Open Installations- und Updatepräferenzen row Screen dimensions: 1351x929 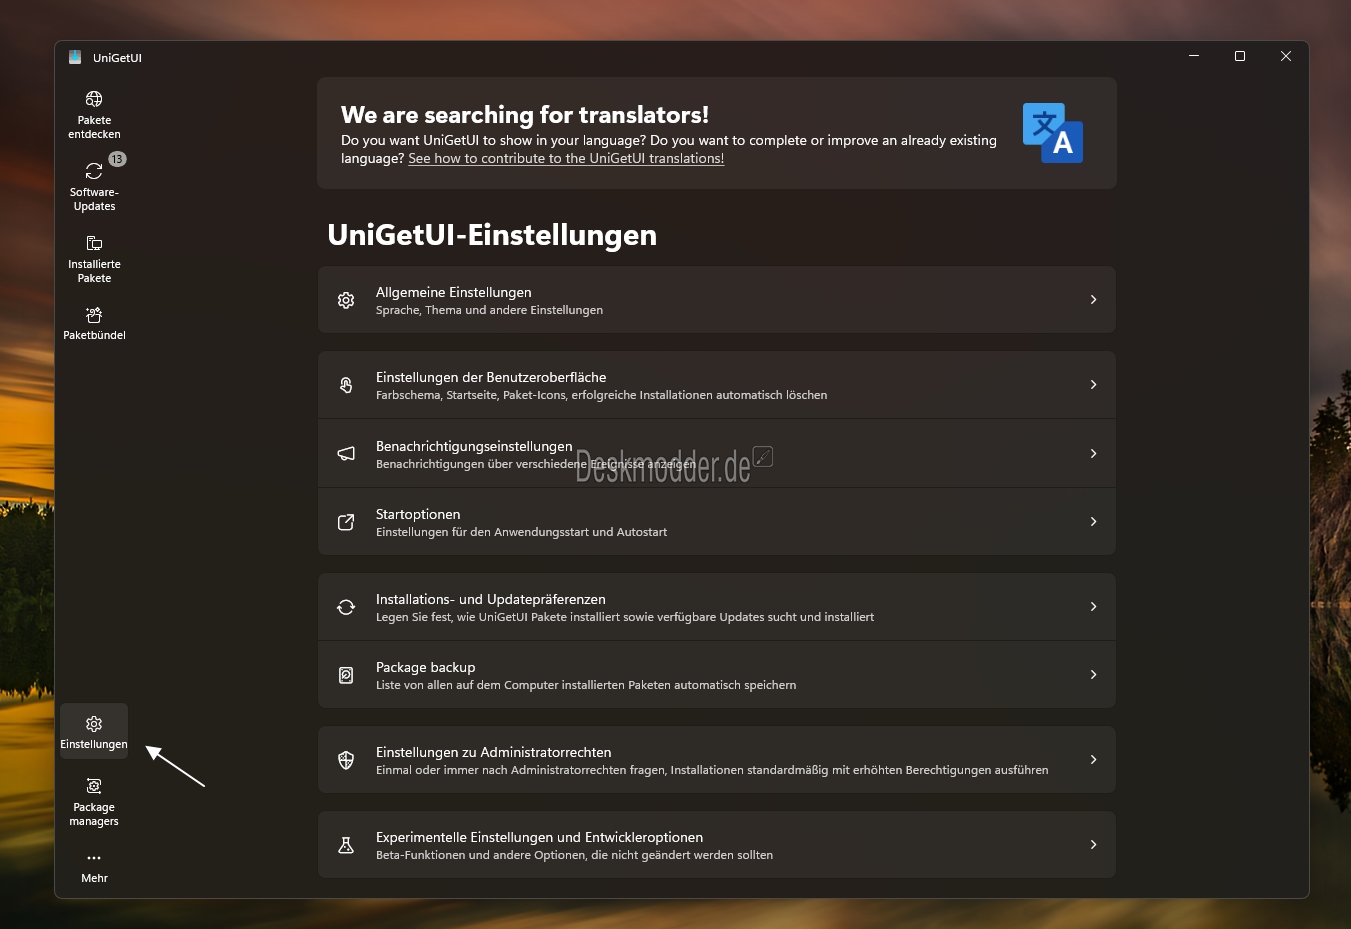click(716, 607)
